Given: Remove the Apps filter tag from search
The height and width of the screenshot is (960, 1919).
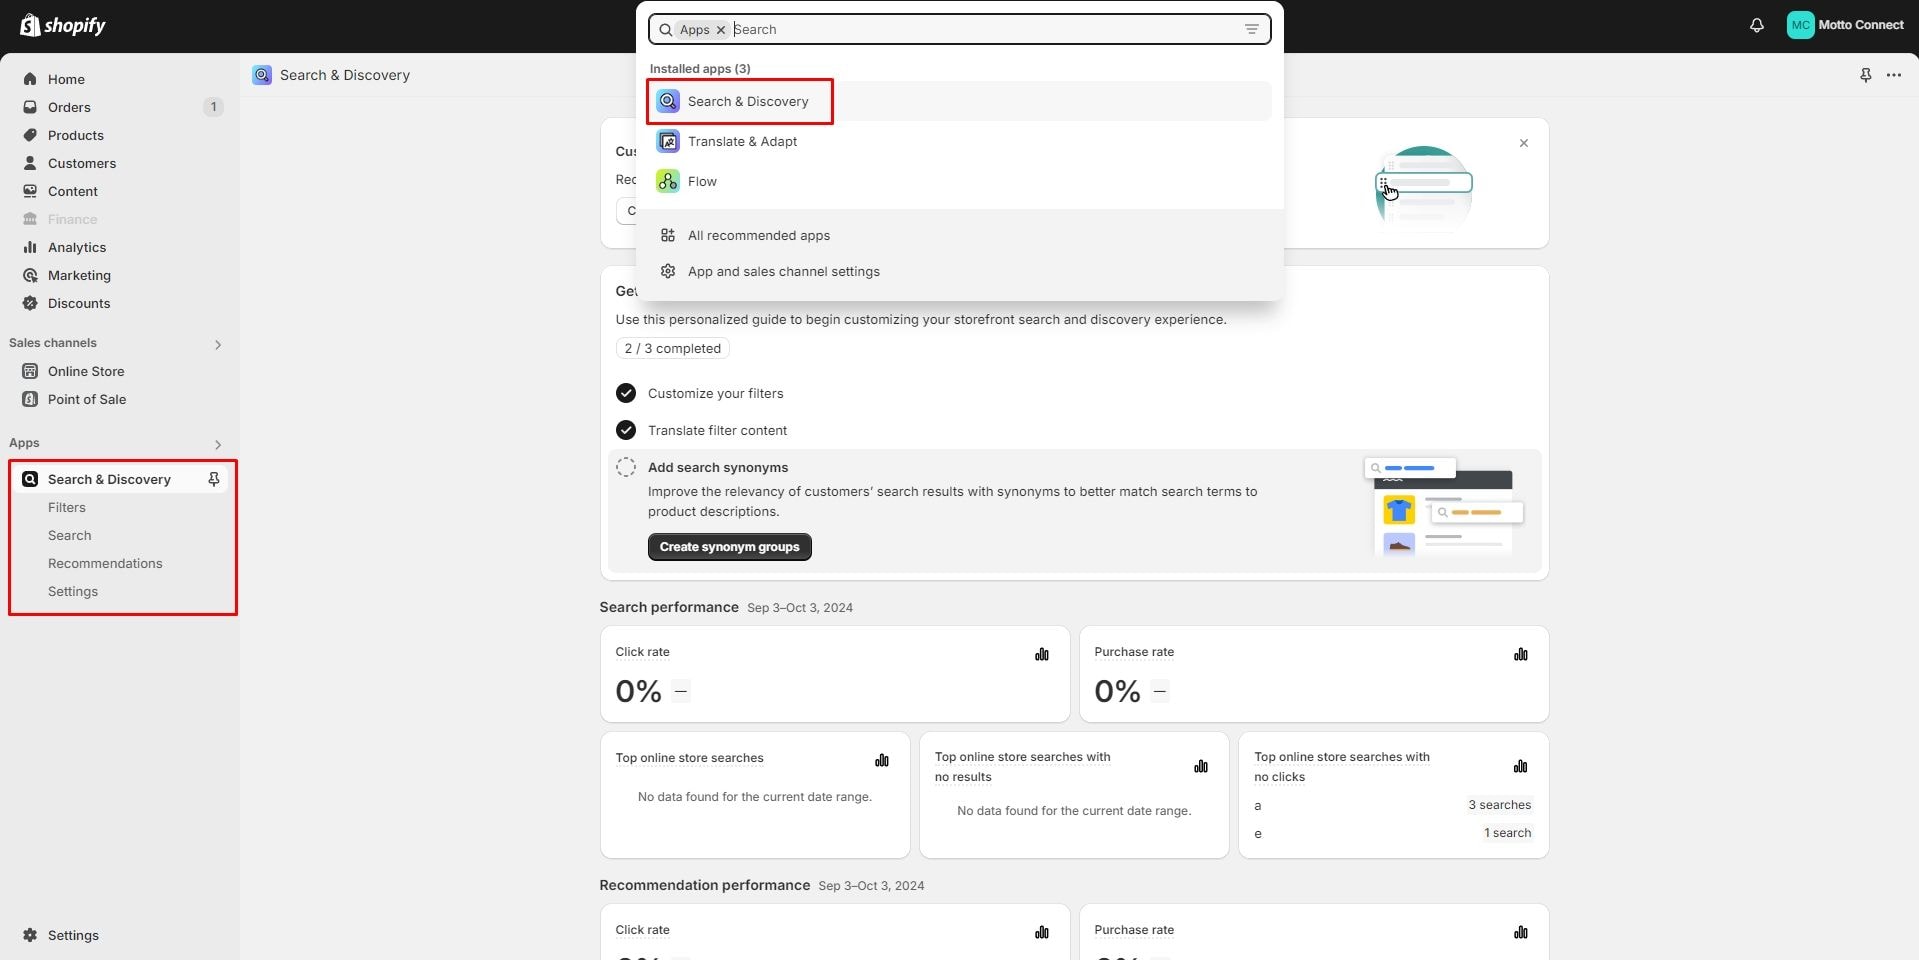Looking at the screenshot, I should point(720,30).
